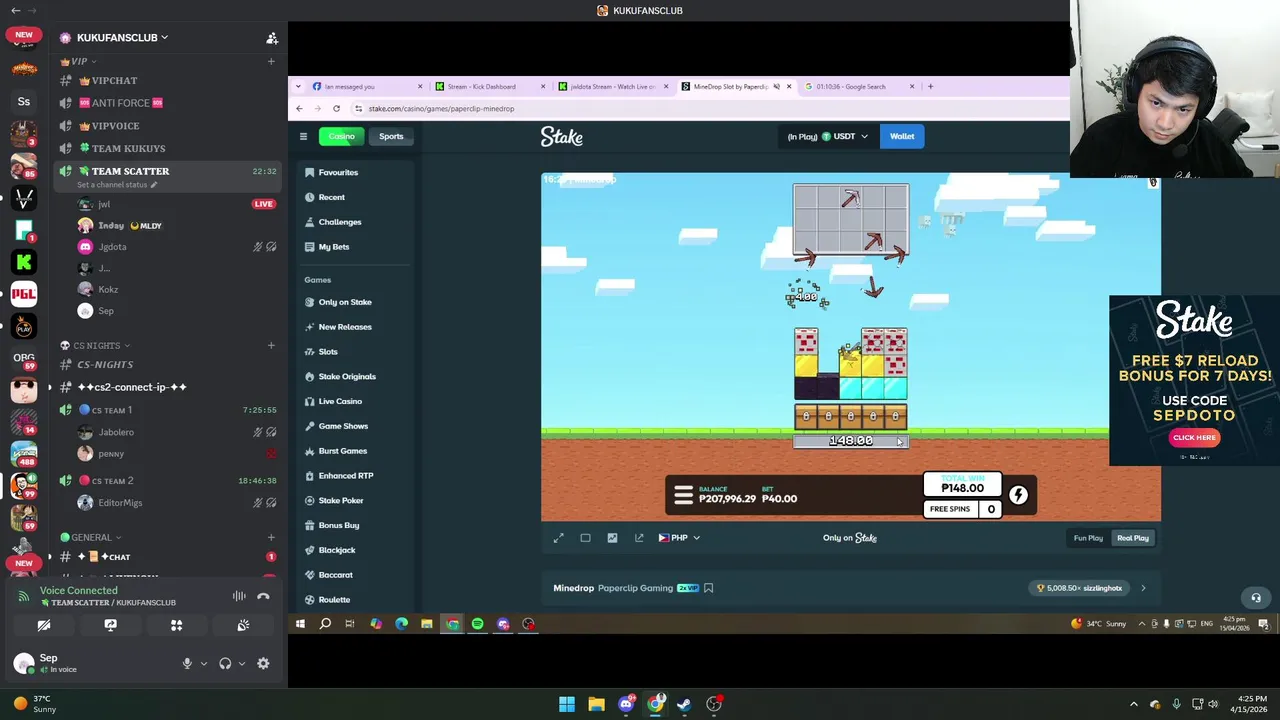Open a new browser tab
Image resolution: width=1280 pixels, height=720 pixels.
click(930, 87)
